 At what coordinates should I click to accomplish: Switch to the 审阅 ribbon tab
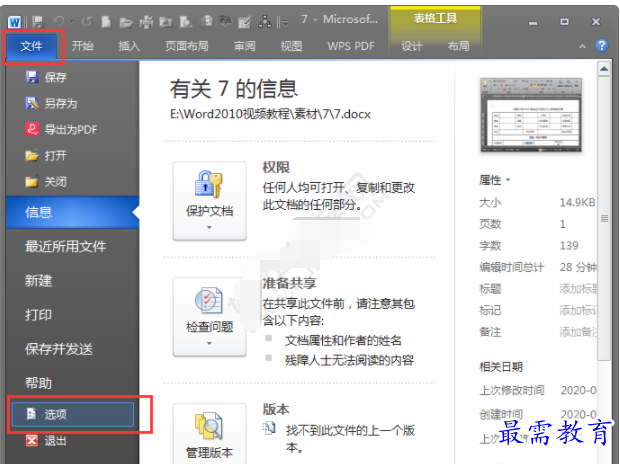point(245,46)
